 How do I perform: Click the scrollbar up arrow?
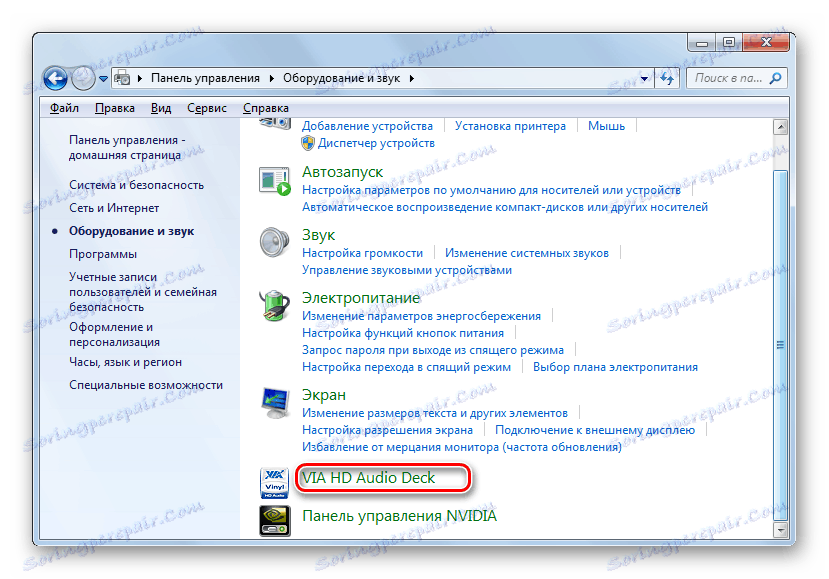click(x=780, y=127)
